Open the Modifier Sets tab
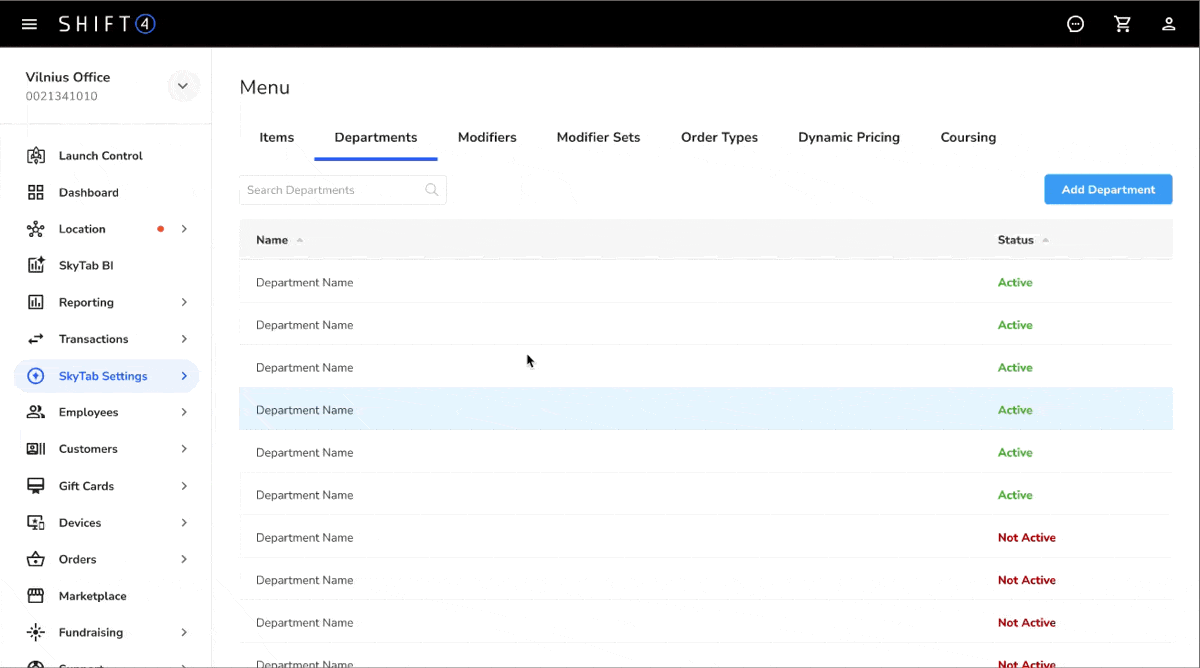The image size is (1200, 668). point(598,138)
